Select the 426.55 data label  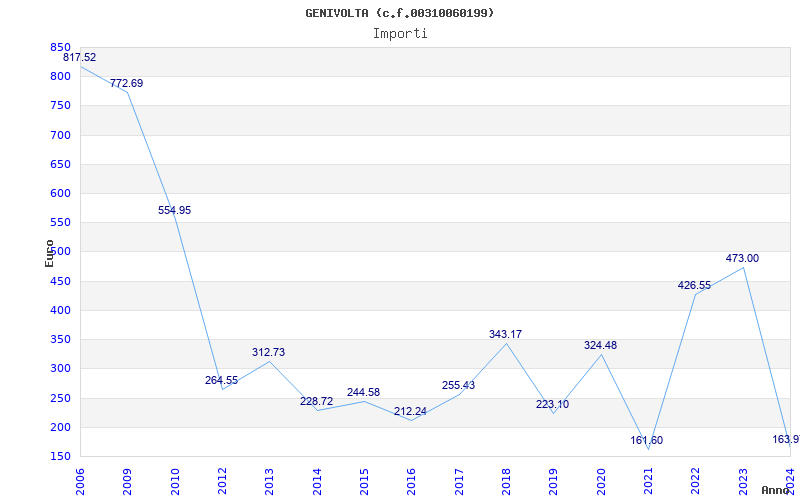point(694,286)
